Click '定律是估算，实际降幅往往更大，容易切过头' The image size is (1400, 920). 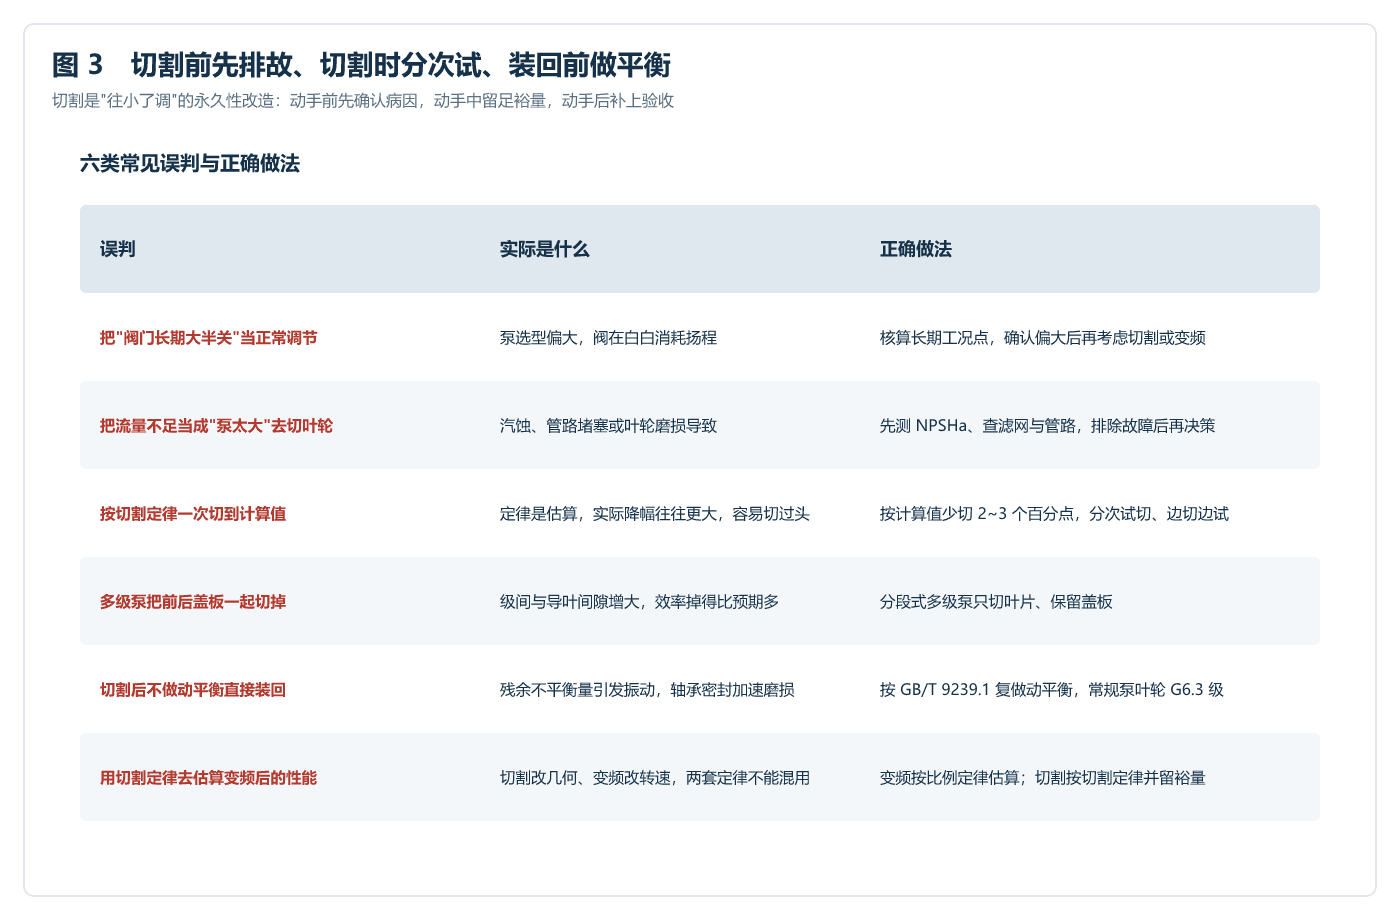(x=655, y=514)
